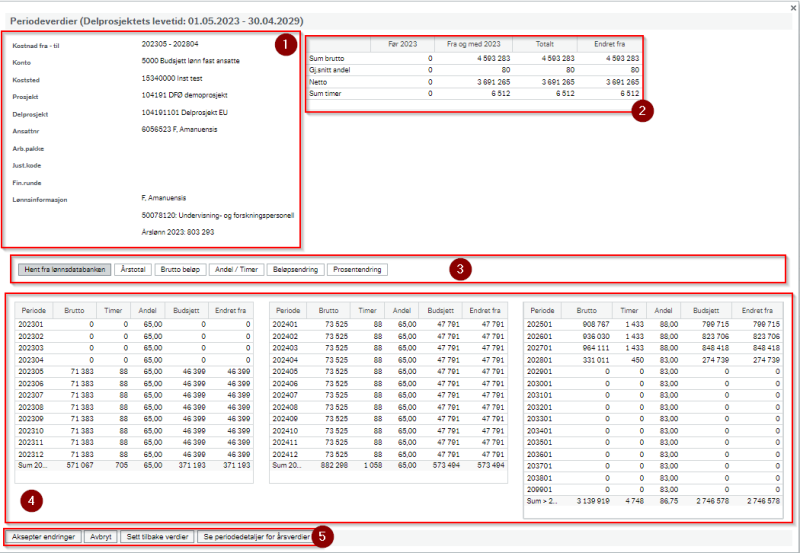Viewport: 800px width, 553px height.
Task: Close the dialog with the X icon
Action: [793, 8]
